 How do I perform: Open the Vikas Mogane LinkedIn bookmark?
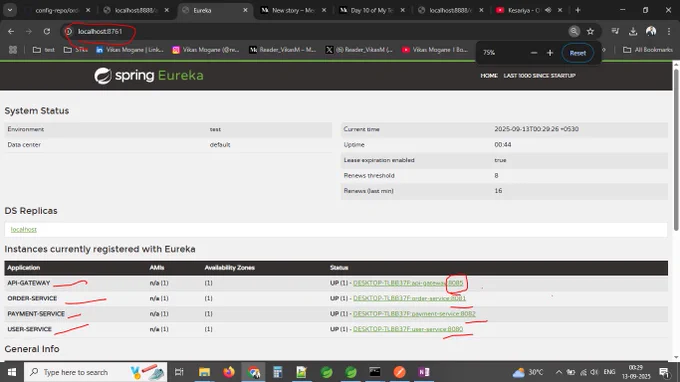coord(130,50)
